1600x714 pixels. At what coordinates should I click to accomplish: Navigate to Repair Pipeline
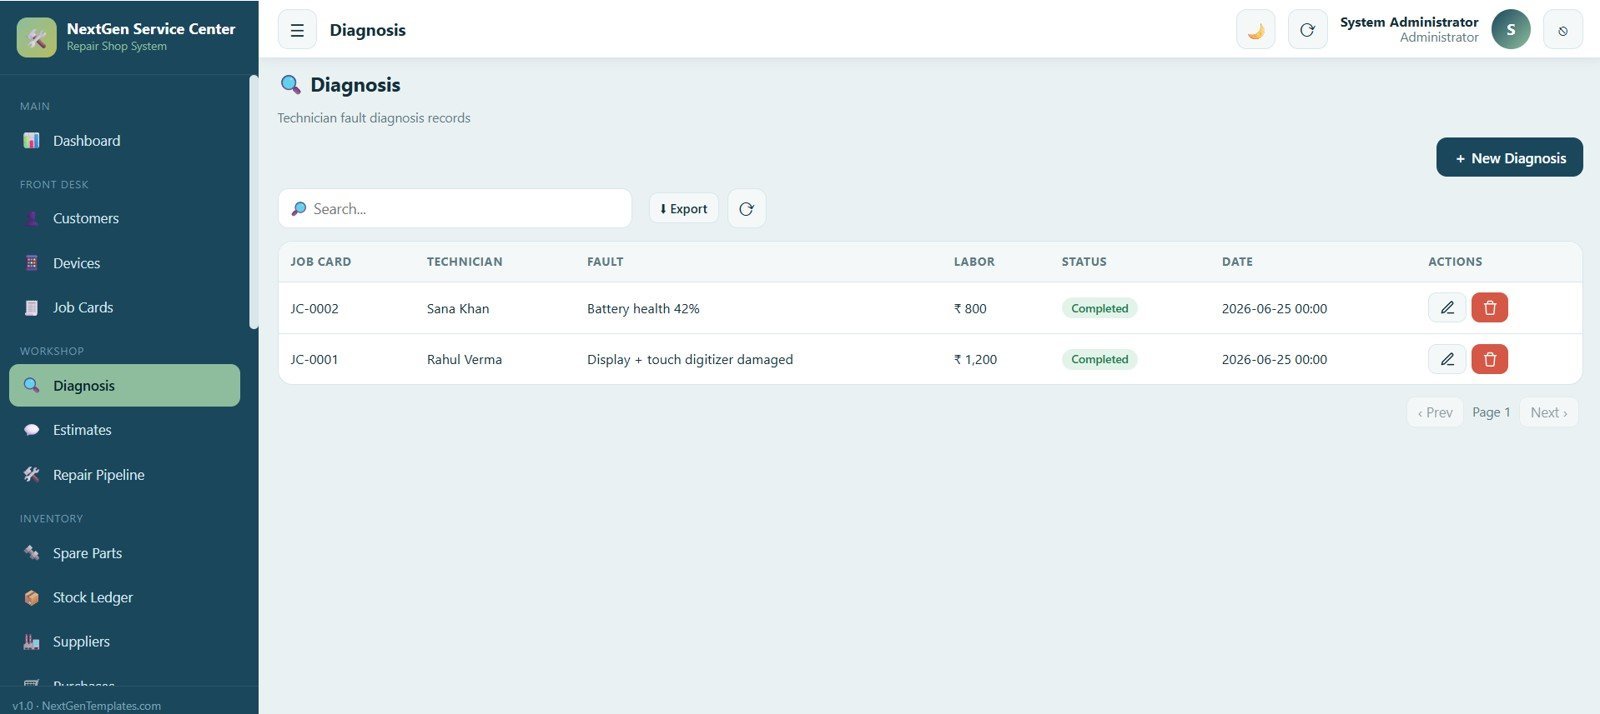click(124, 474)
